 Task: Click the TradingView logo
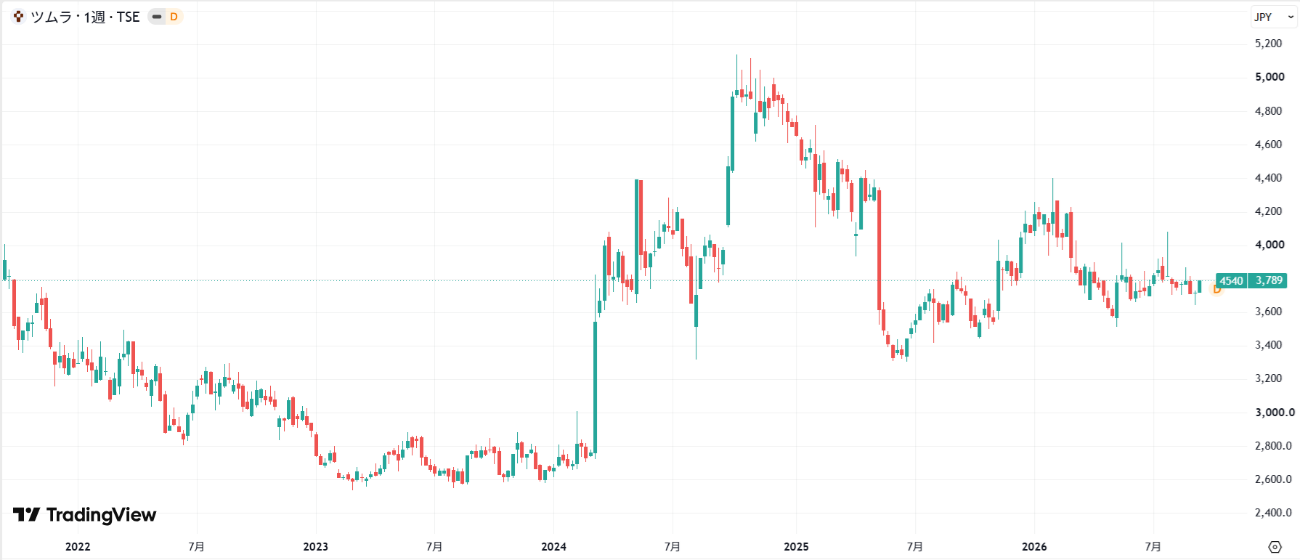(84, 515)
